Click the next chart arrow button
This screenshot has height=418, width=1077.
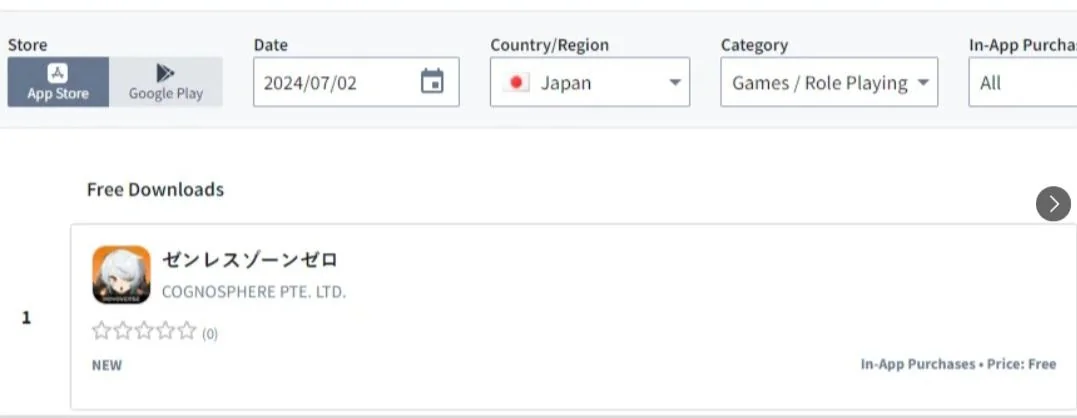point(1053,204)
